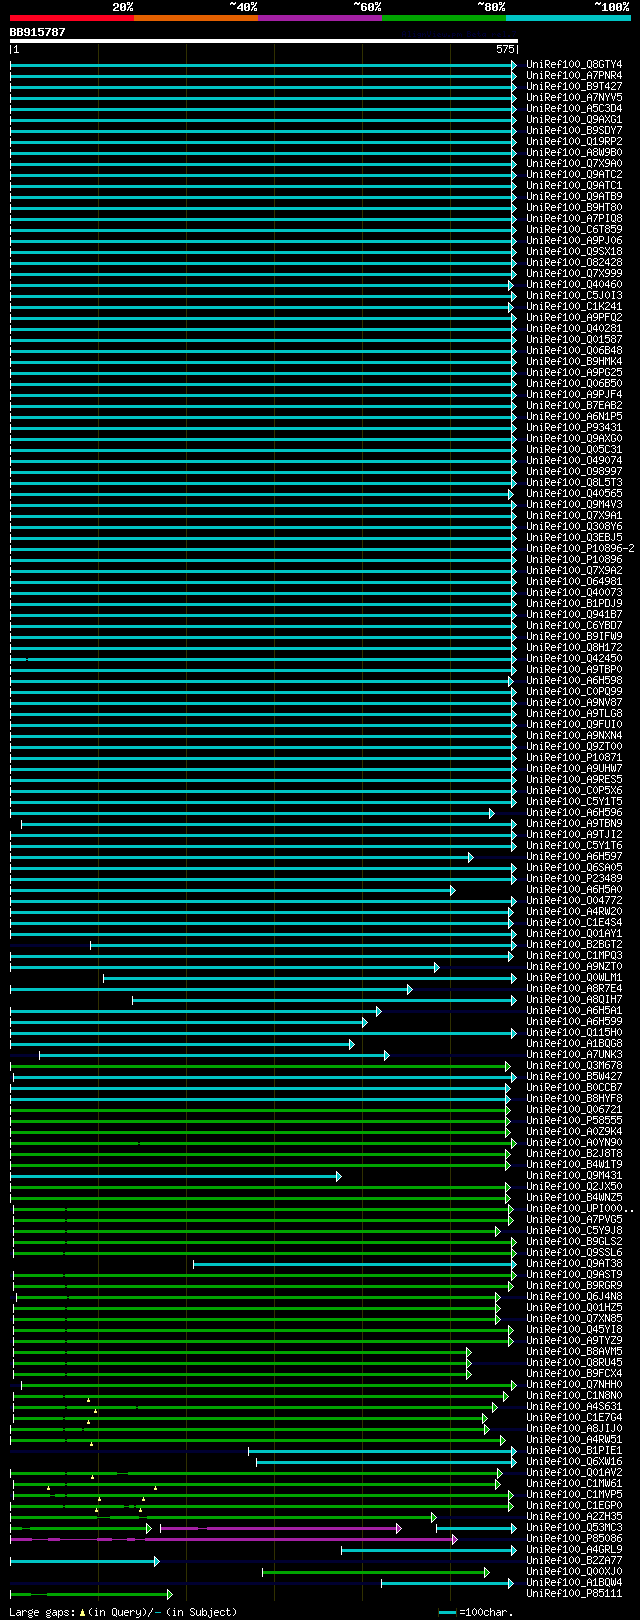Open the UniRef100_A6H599 entry
This screenshot has height=1620, width=640.
click(x=574, y=1021)
